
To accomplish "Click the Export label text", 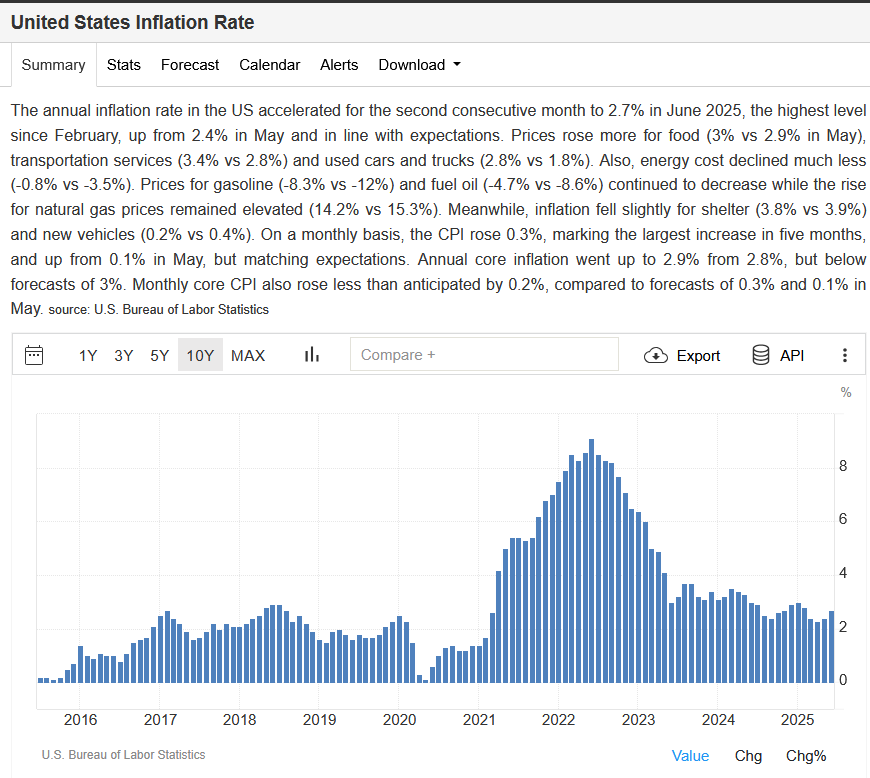I will (698, 356).
